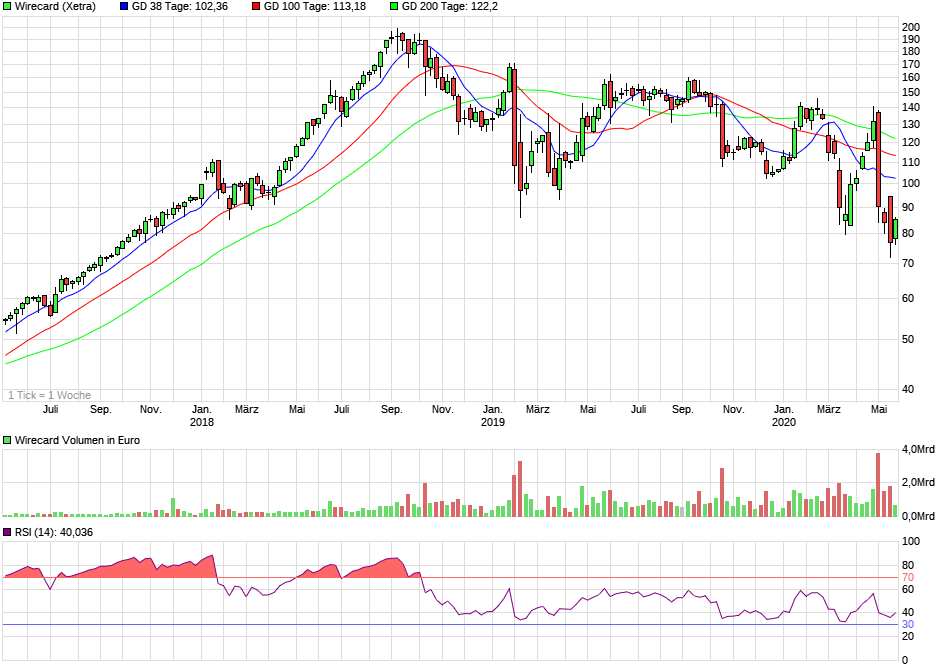
Task: Click the 'Jan.' label above 2018
Action: 201,409
